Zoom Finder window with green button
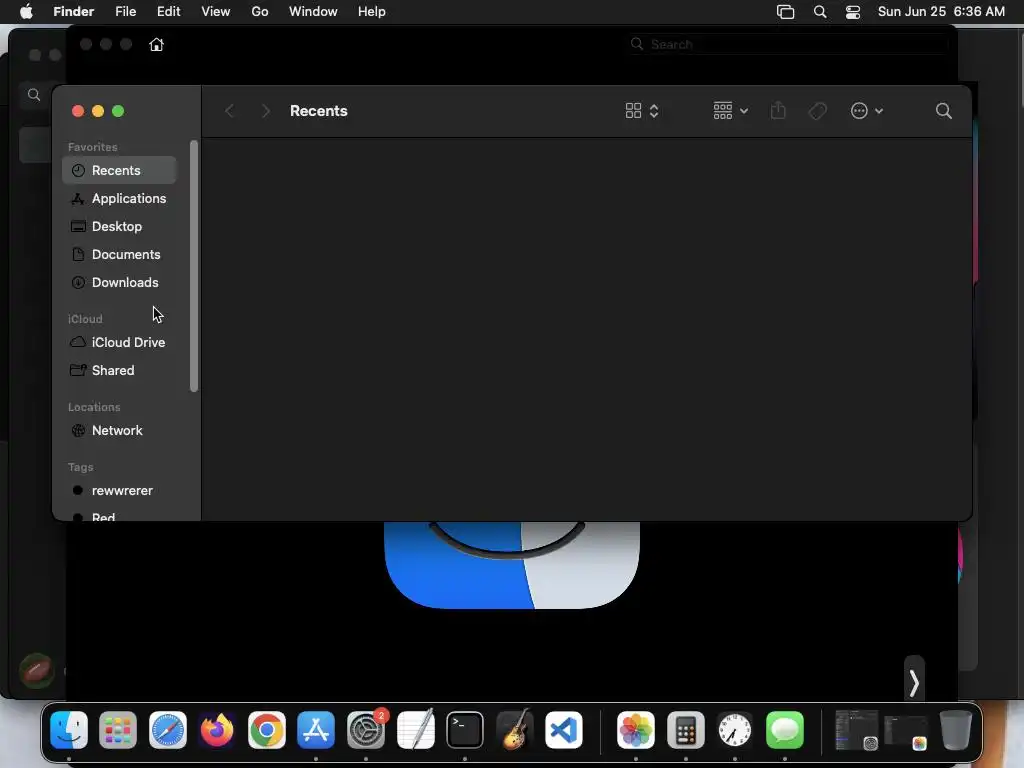This screenshot has height=768, width=1024. click(118, 111)
